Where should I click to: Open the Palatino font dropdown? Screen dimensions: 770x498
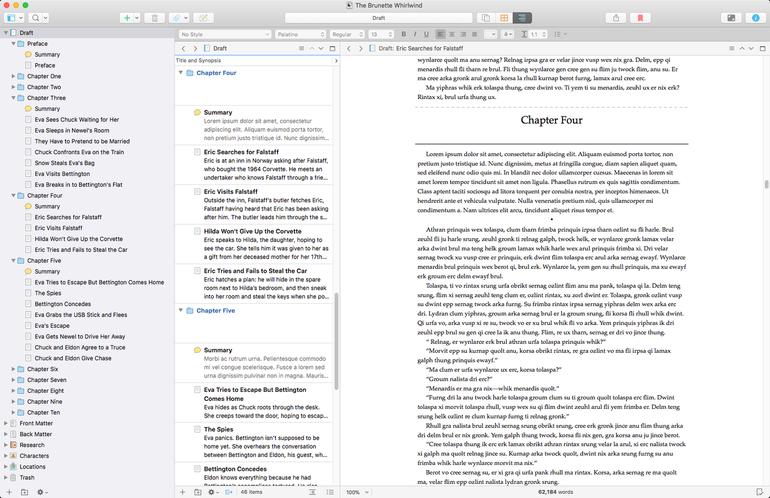click(301, 34)
